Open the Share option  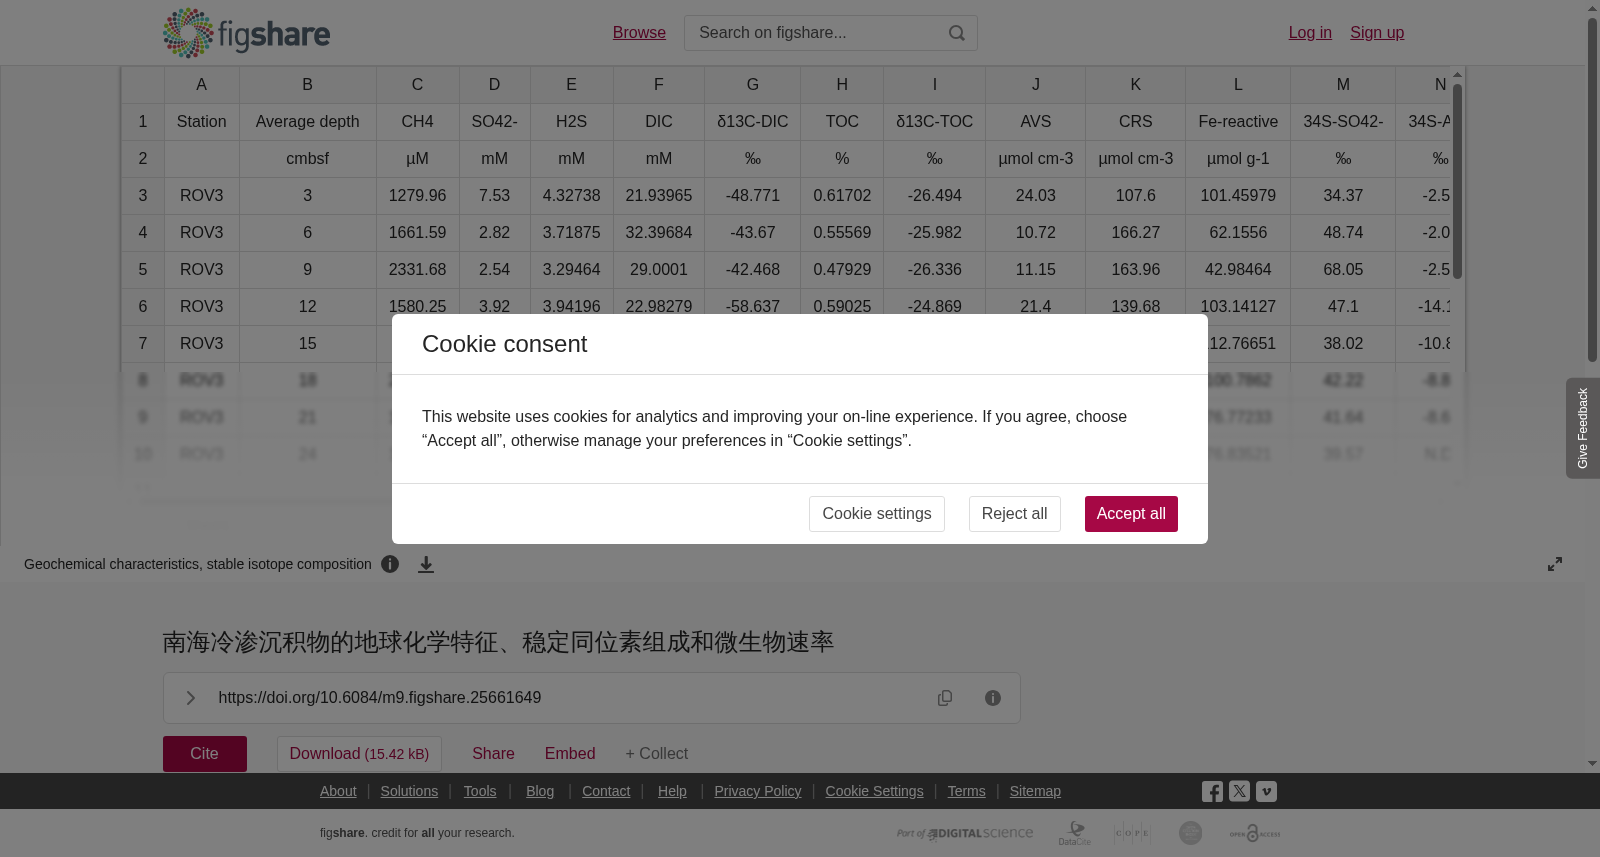coord(493,754)
